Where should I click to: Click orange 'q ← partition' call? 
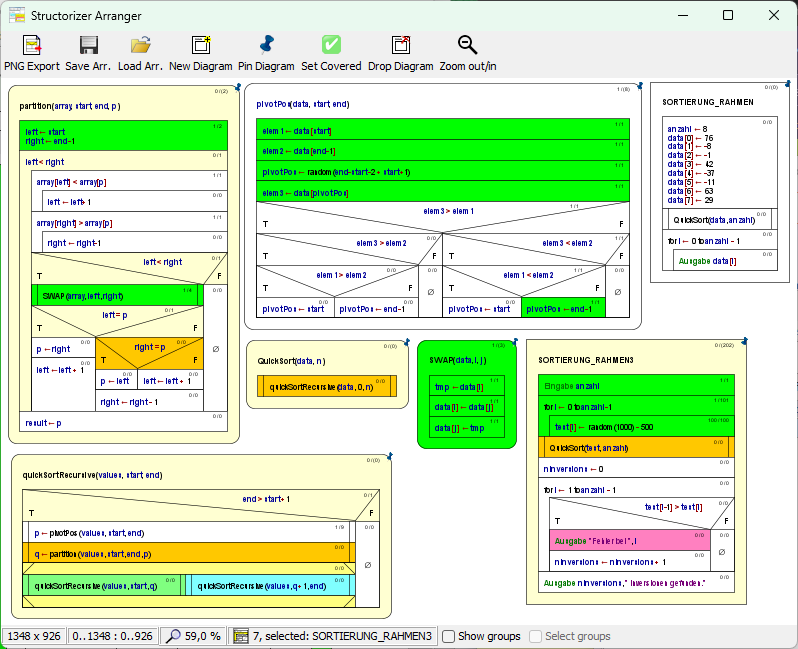[189, 553]
